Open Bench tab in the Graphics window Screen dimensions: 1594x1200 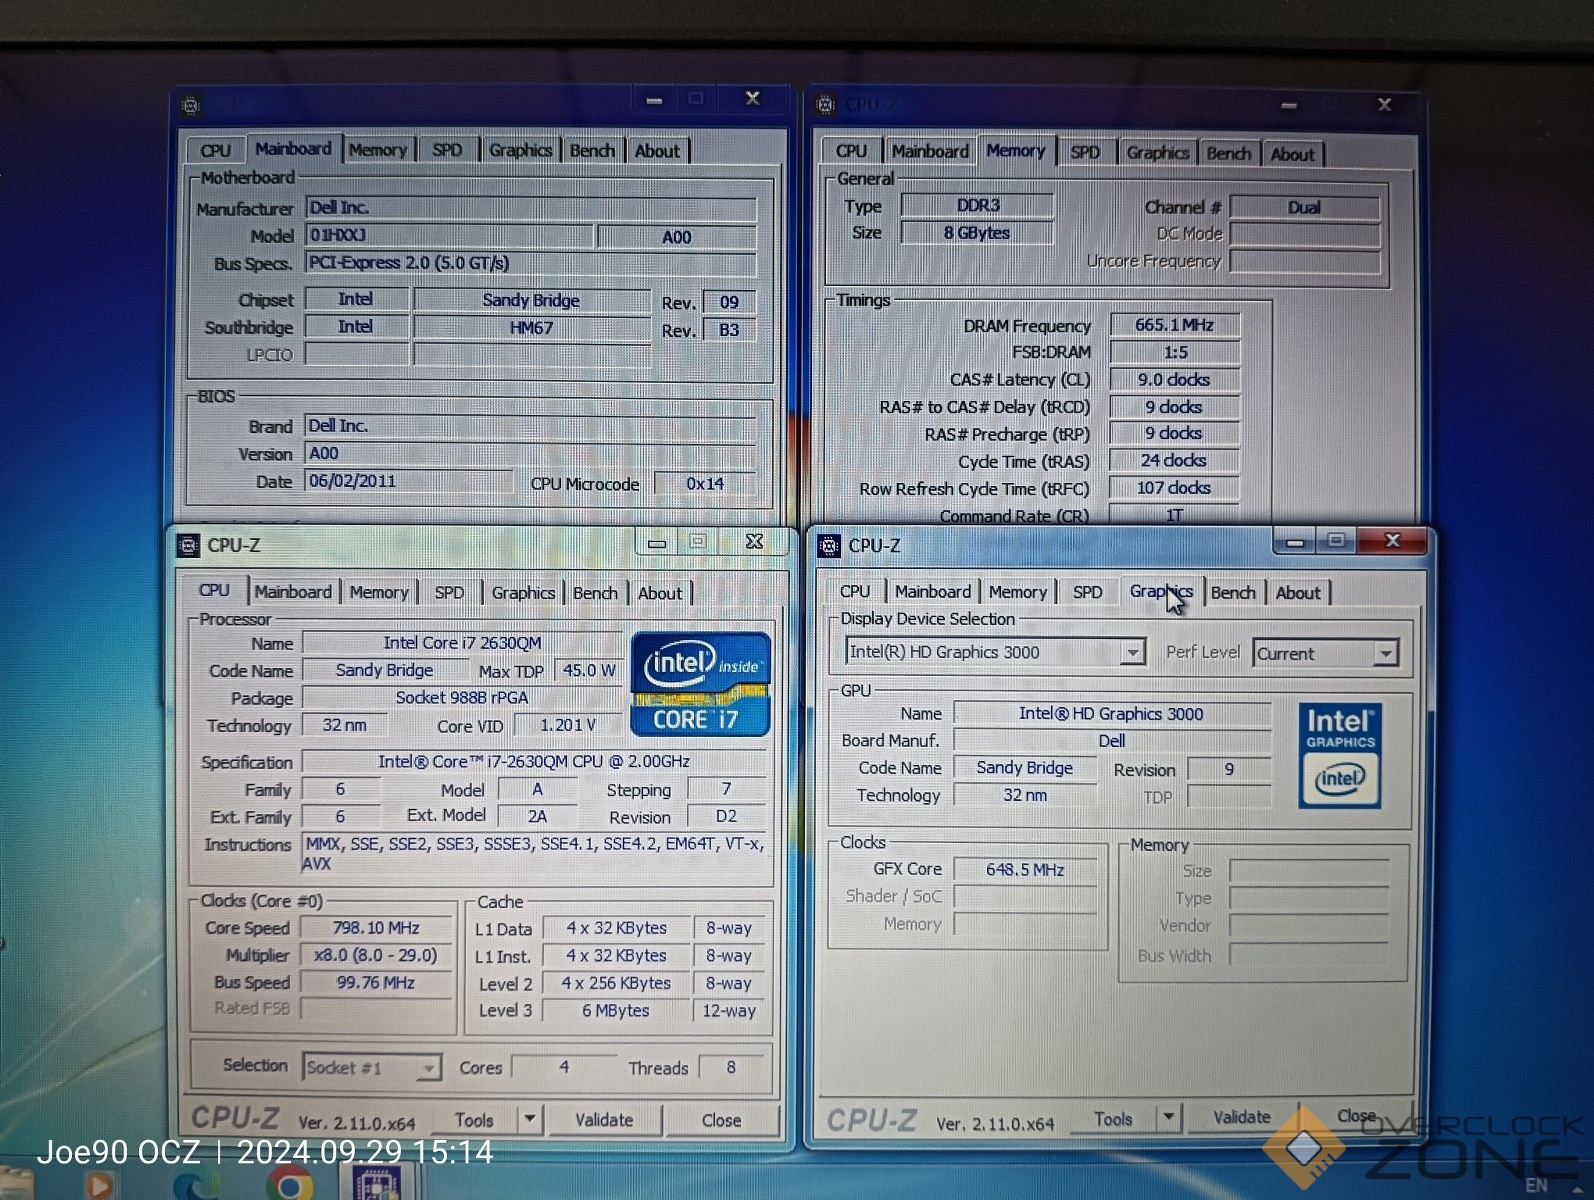point(1233,592)
